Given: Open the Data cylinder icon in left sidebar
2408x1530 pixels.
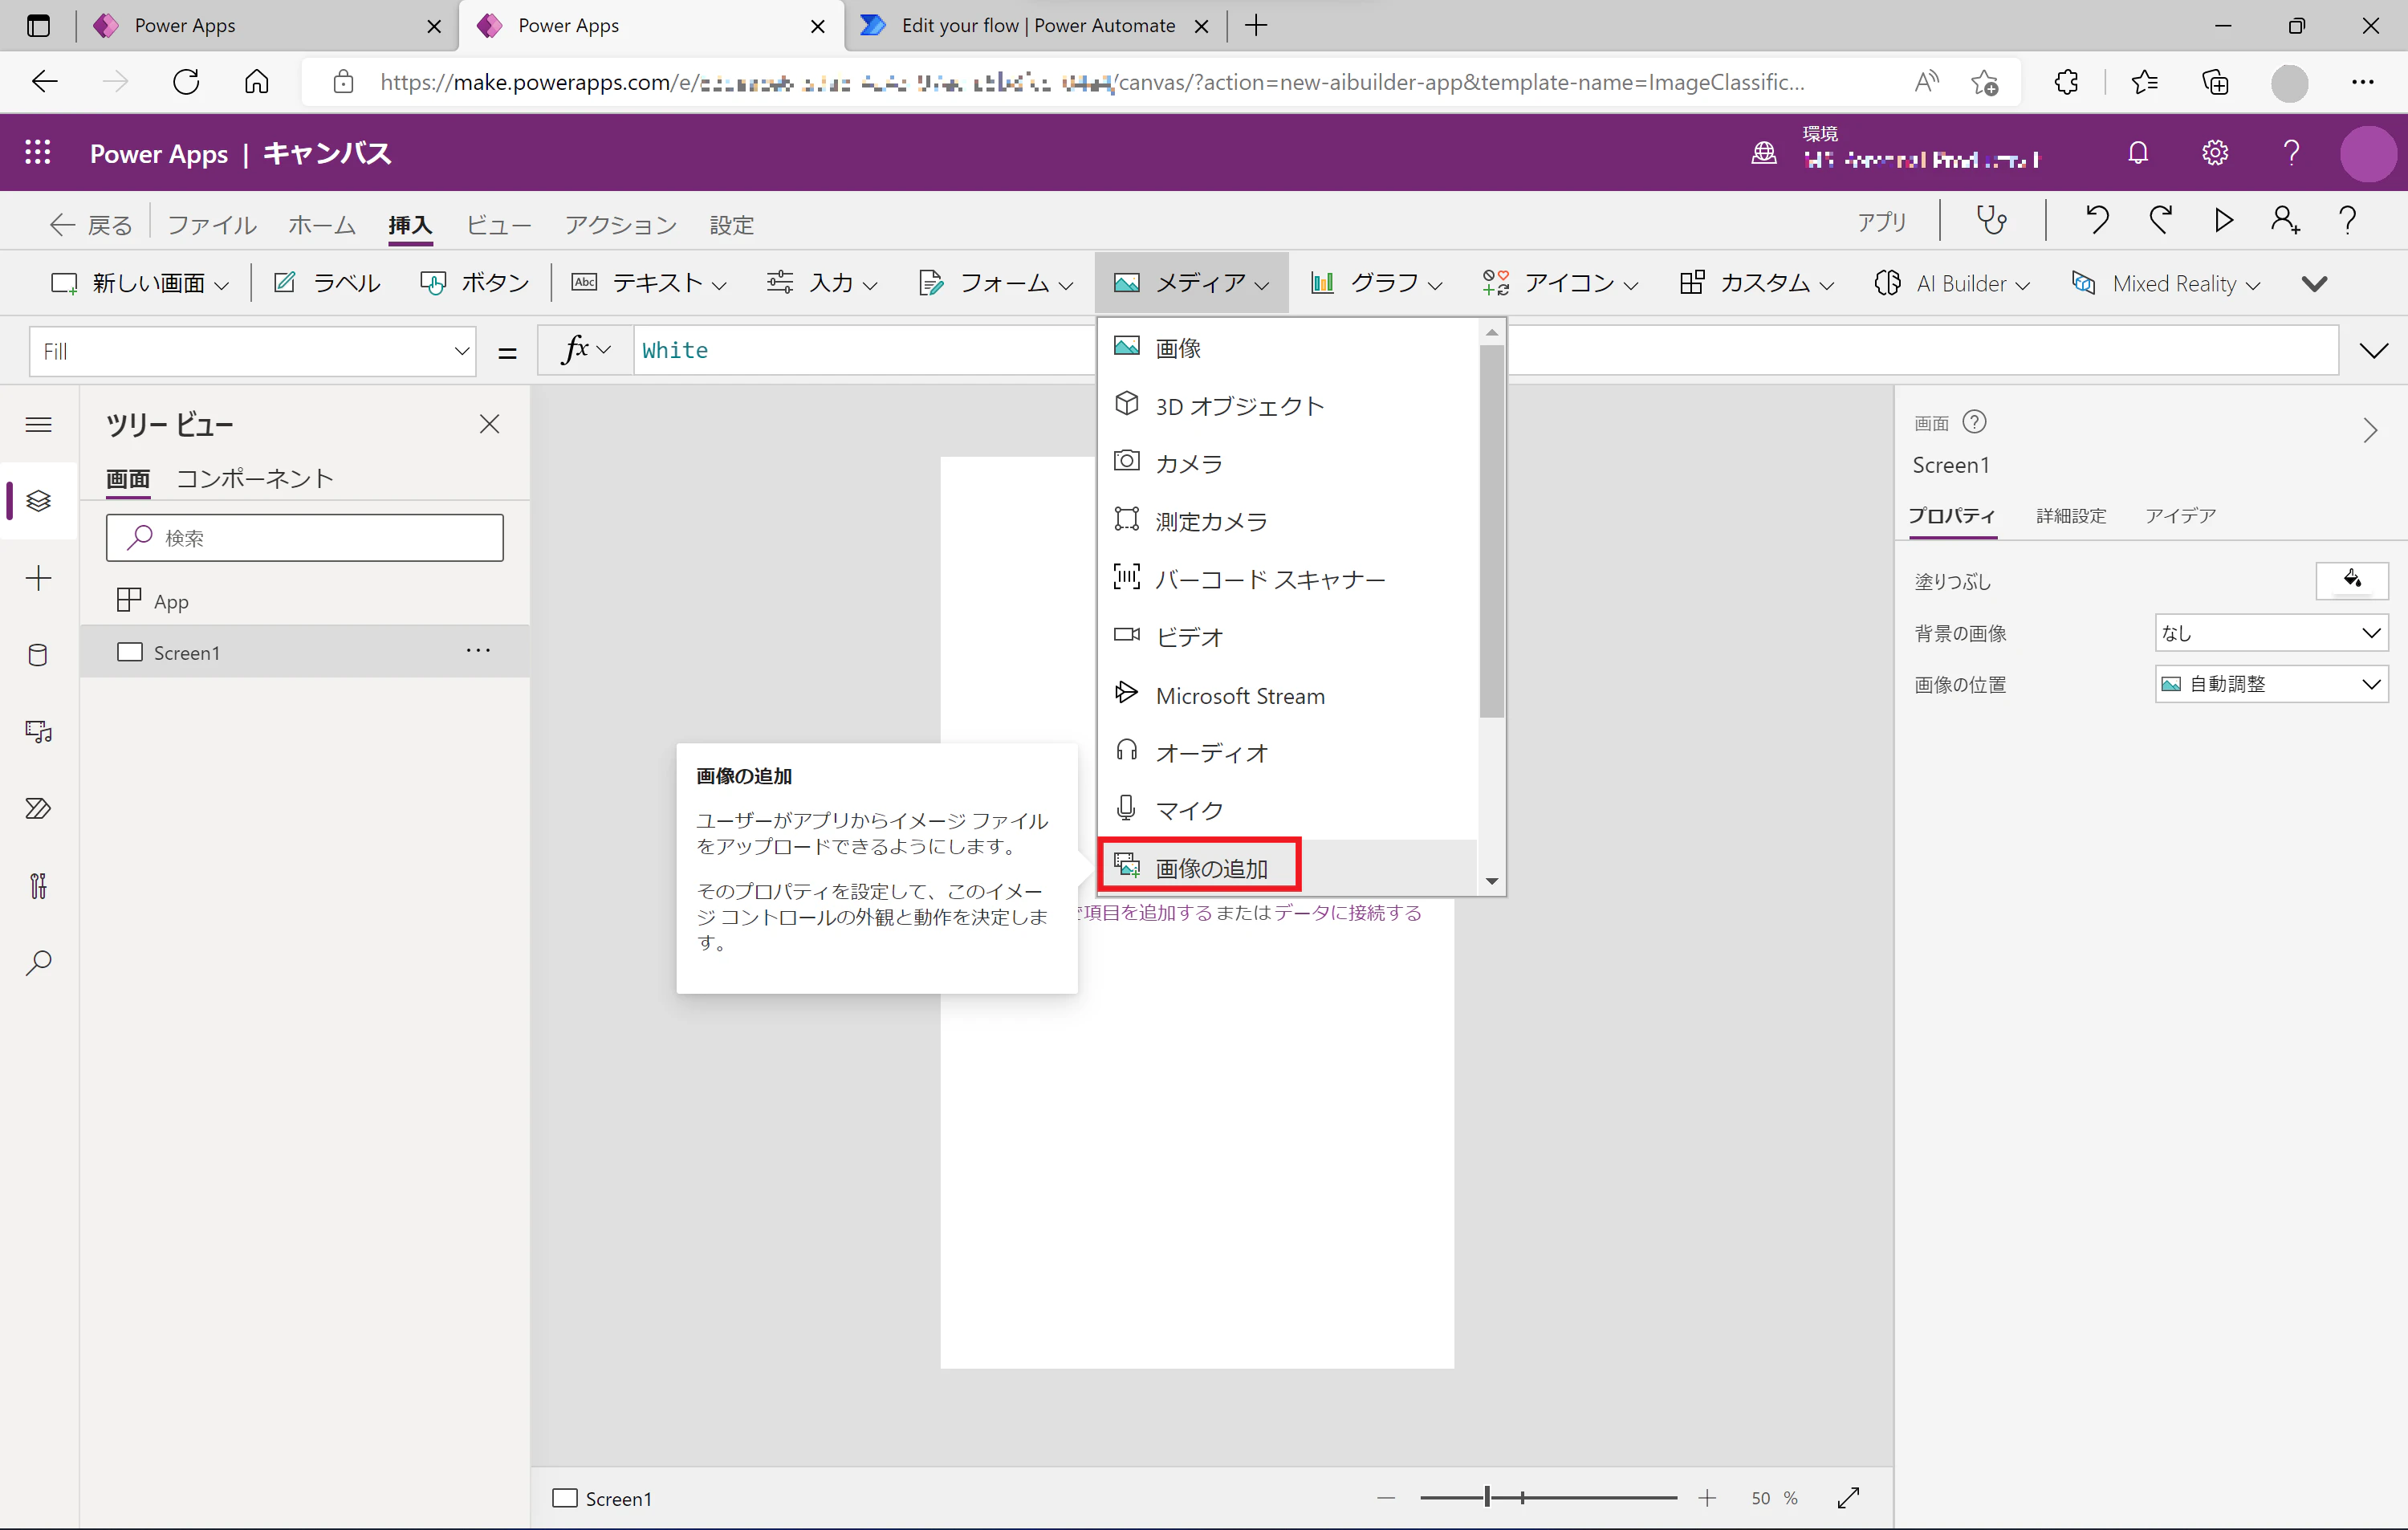Looking at the screenshot, I should point(38,655).
